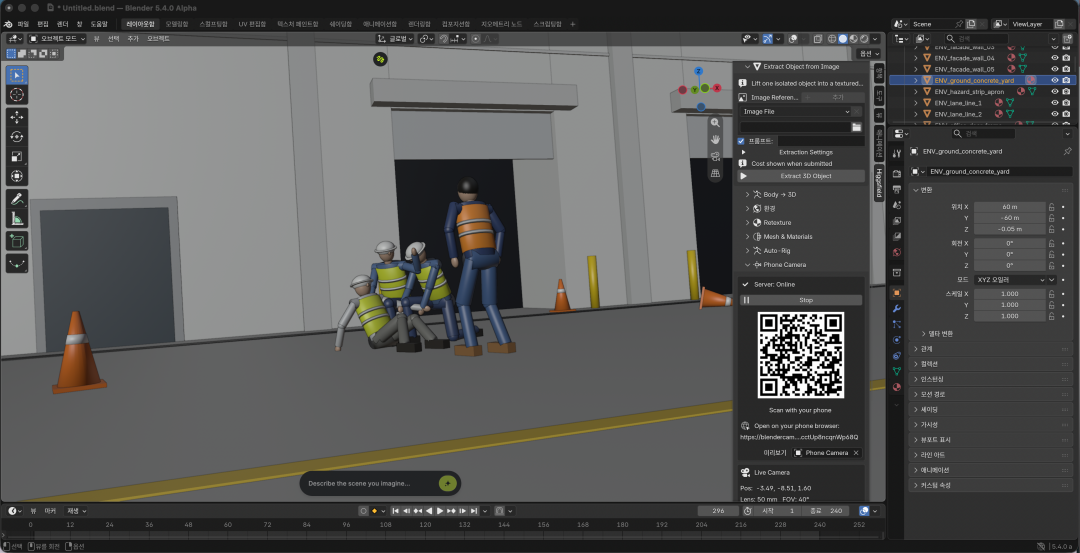
Task: Open the 렌더 menu
Action: [x=63, y=23]
